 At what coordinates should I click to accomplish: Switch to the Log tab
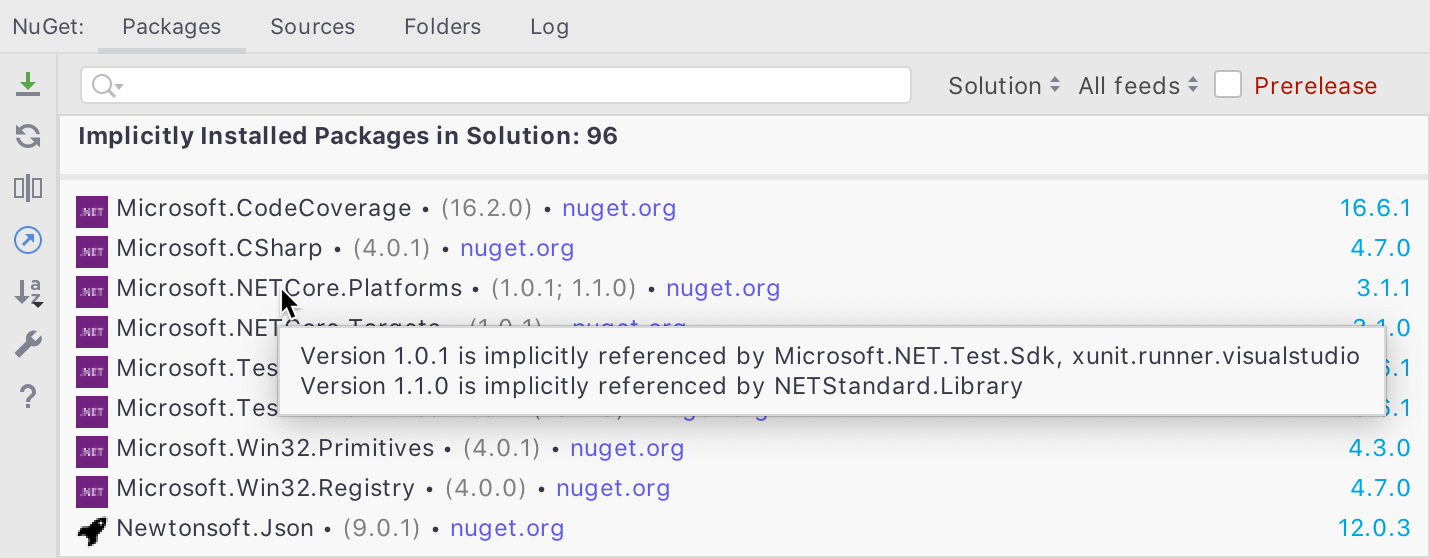click(x=550, y=27)
